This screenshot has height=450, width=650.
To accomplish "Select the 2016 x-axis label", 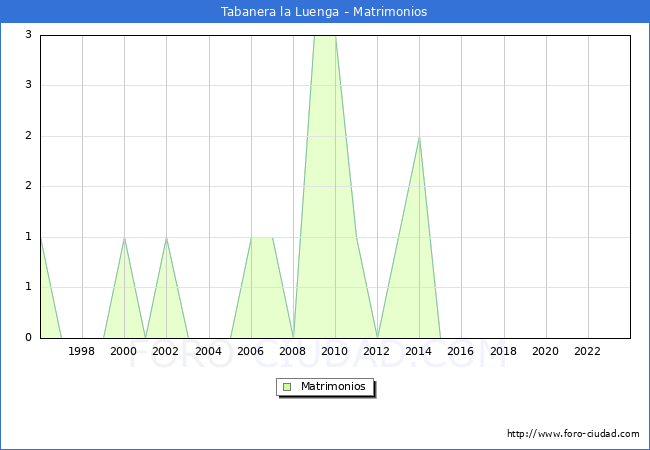I will [461, 351].
